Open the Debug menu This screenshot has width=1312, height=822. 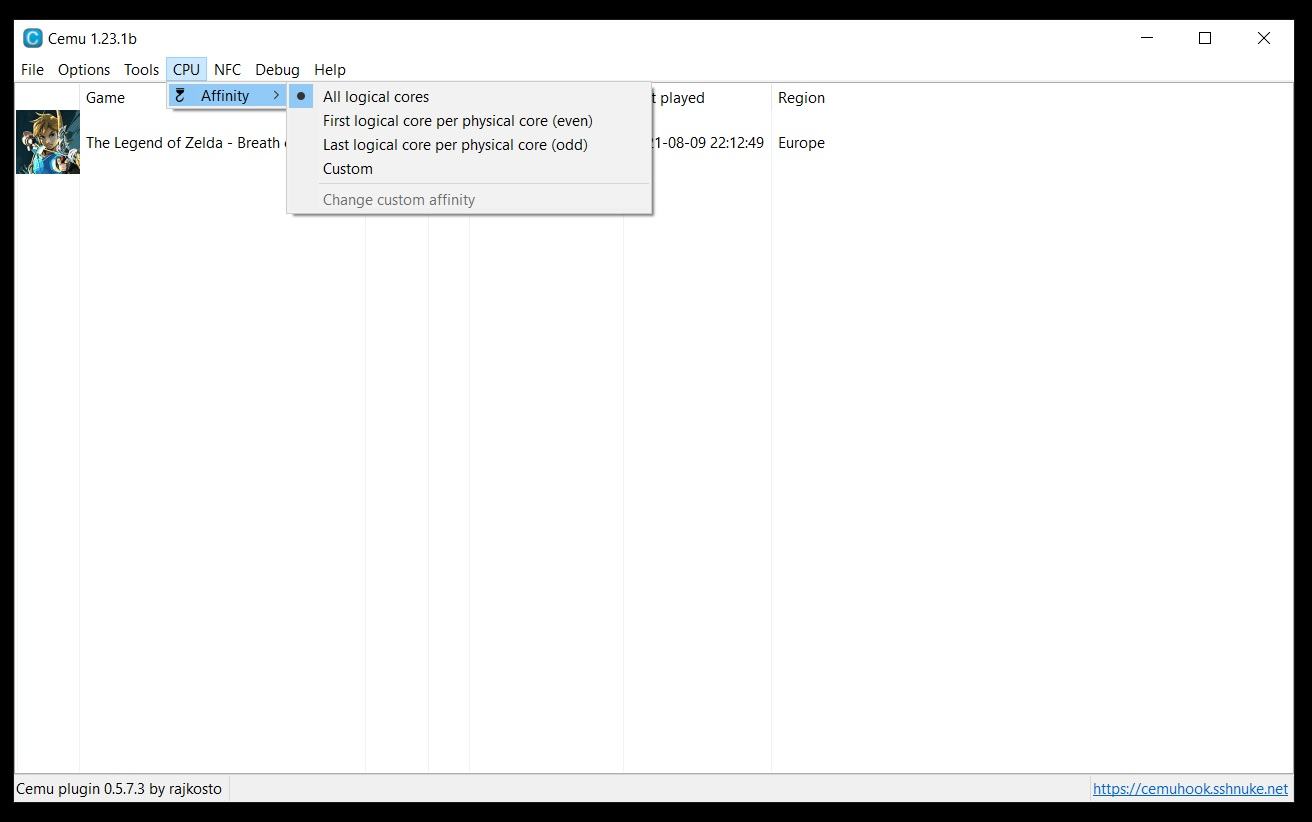(x=277, y=70)
